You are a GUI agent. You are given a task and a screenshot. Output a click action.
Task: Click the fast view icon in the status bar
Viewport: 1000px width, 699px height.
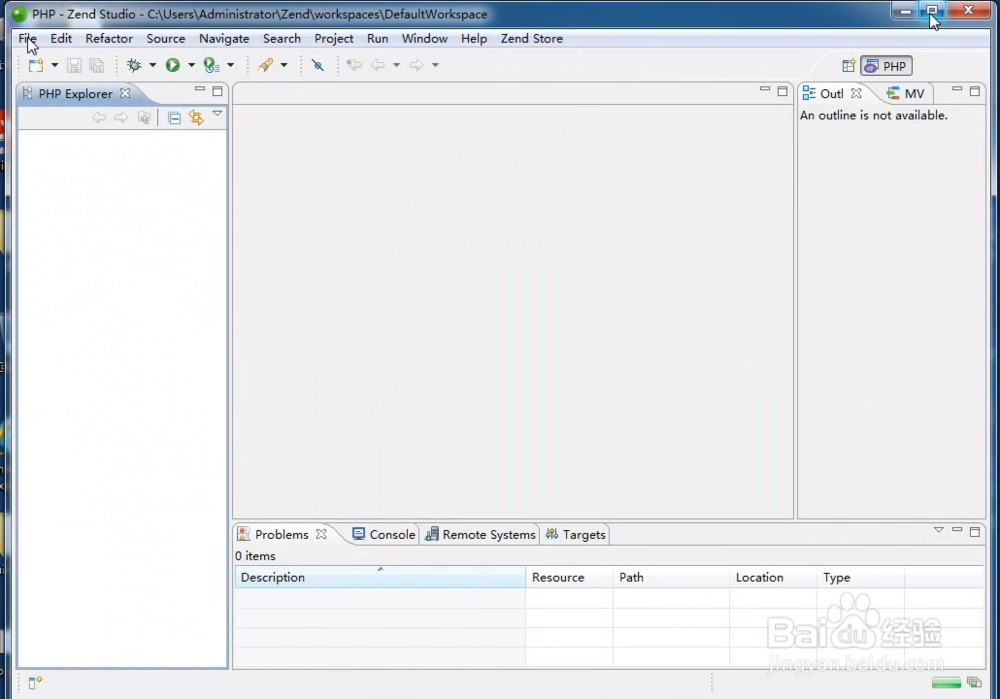click(35, 682)
